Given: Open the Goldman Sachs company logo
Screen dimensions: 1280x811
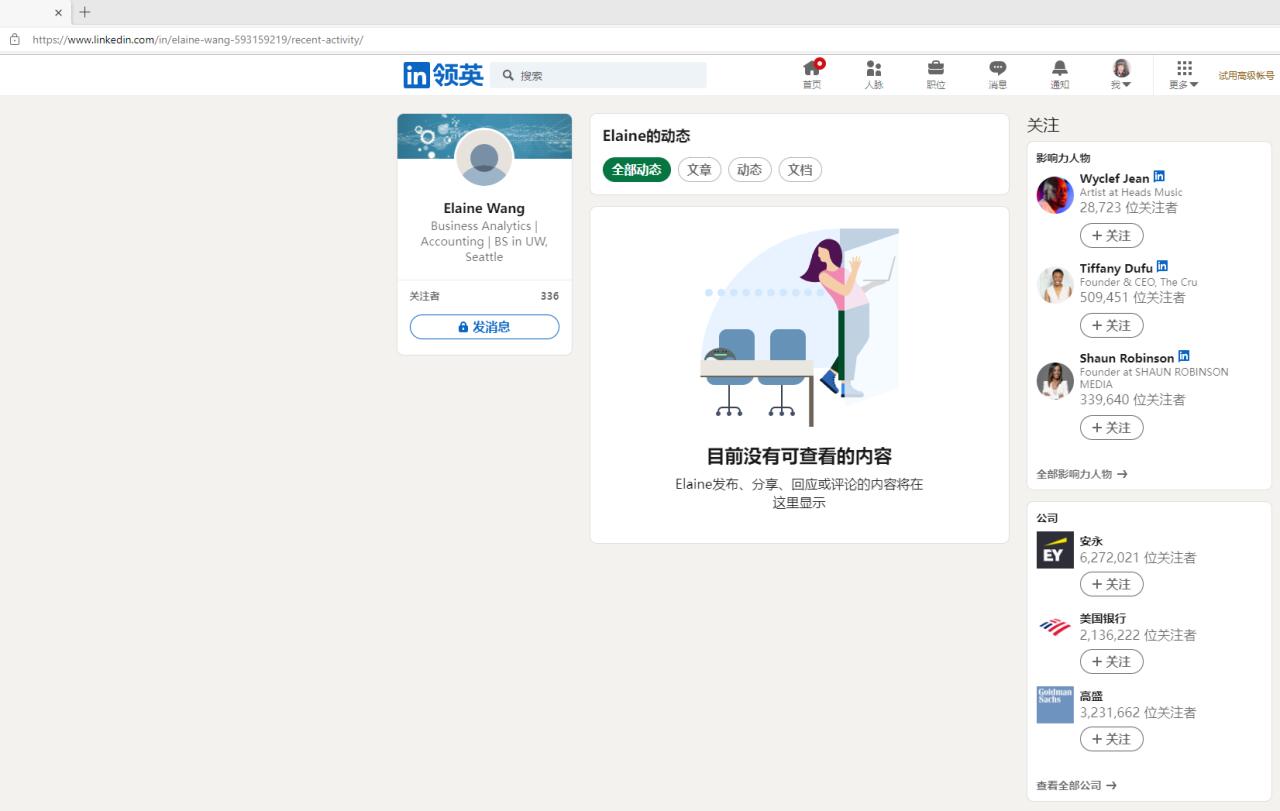Looking at the screenshot, I should 1055,705.
